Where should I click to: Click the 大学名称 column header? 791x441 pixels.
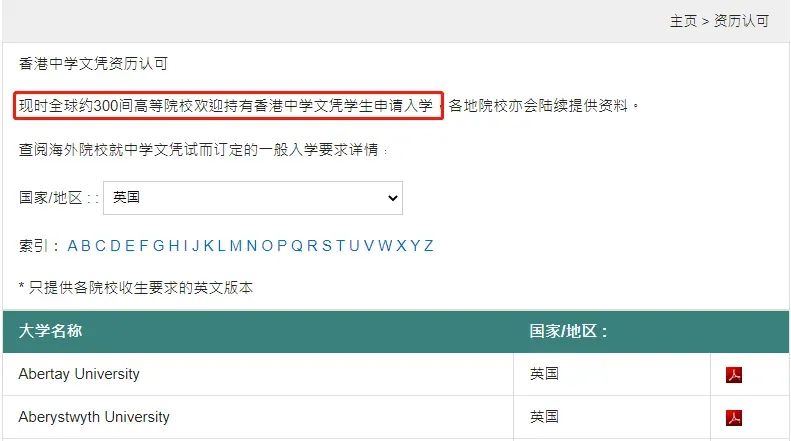(50, 331)
